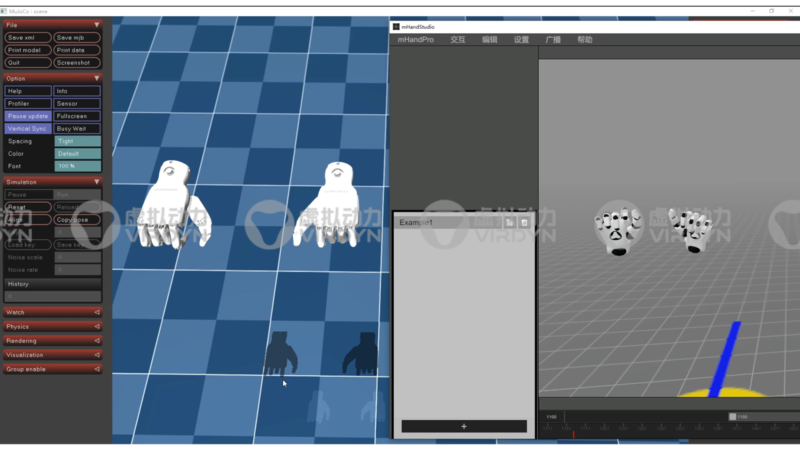Click the right robotic hand in mHandStudio viewport
Screen dimensions: 800x450
click(689, 231)
